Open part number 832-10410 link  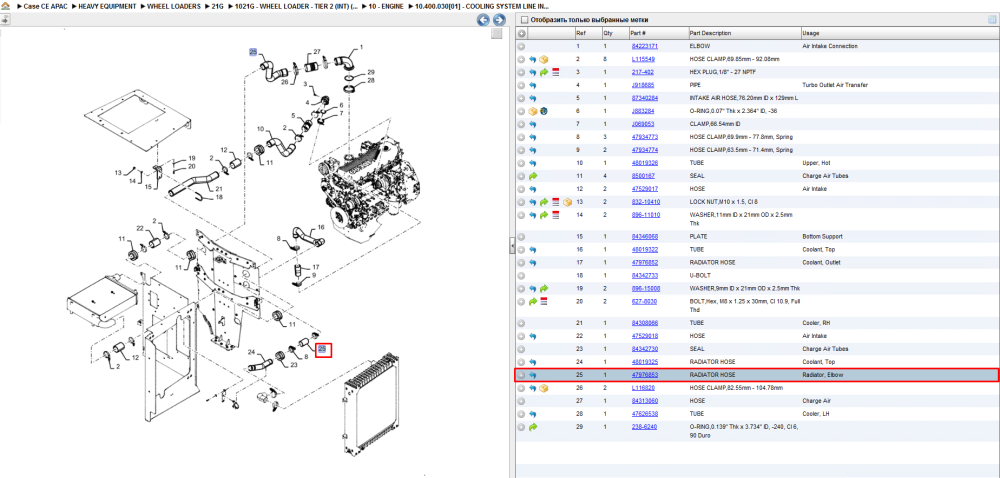coord(645,202)
